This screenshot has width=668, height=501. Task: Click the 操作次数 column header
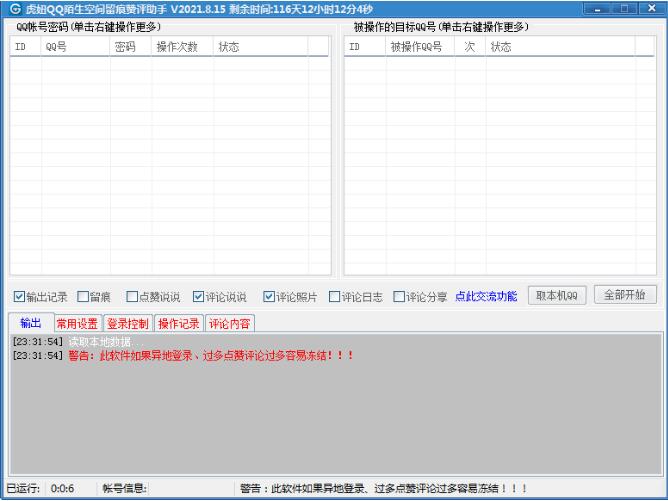[182, 46]
